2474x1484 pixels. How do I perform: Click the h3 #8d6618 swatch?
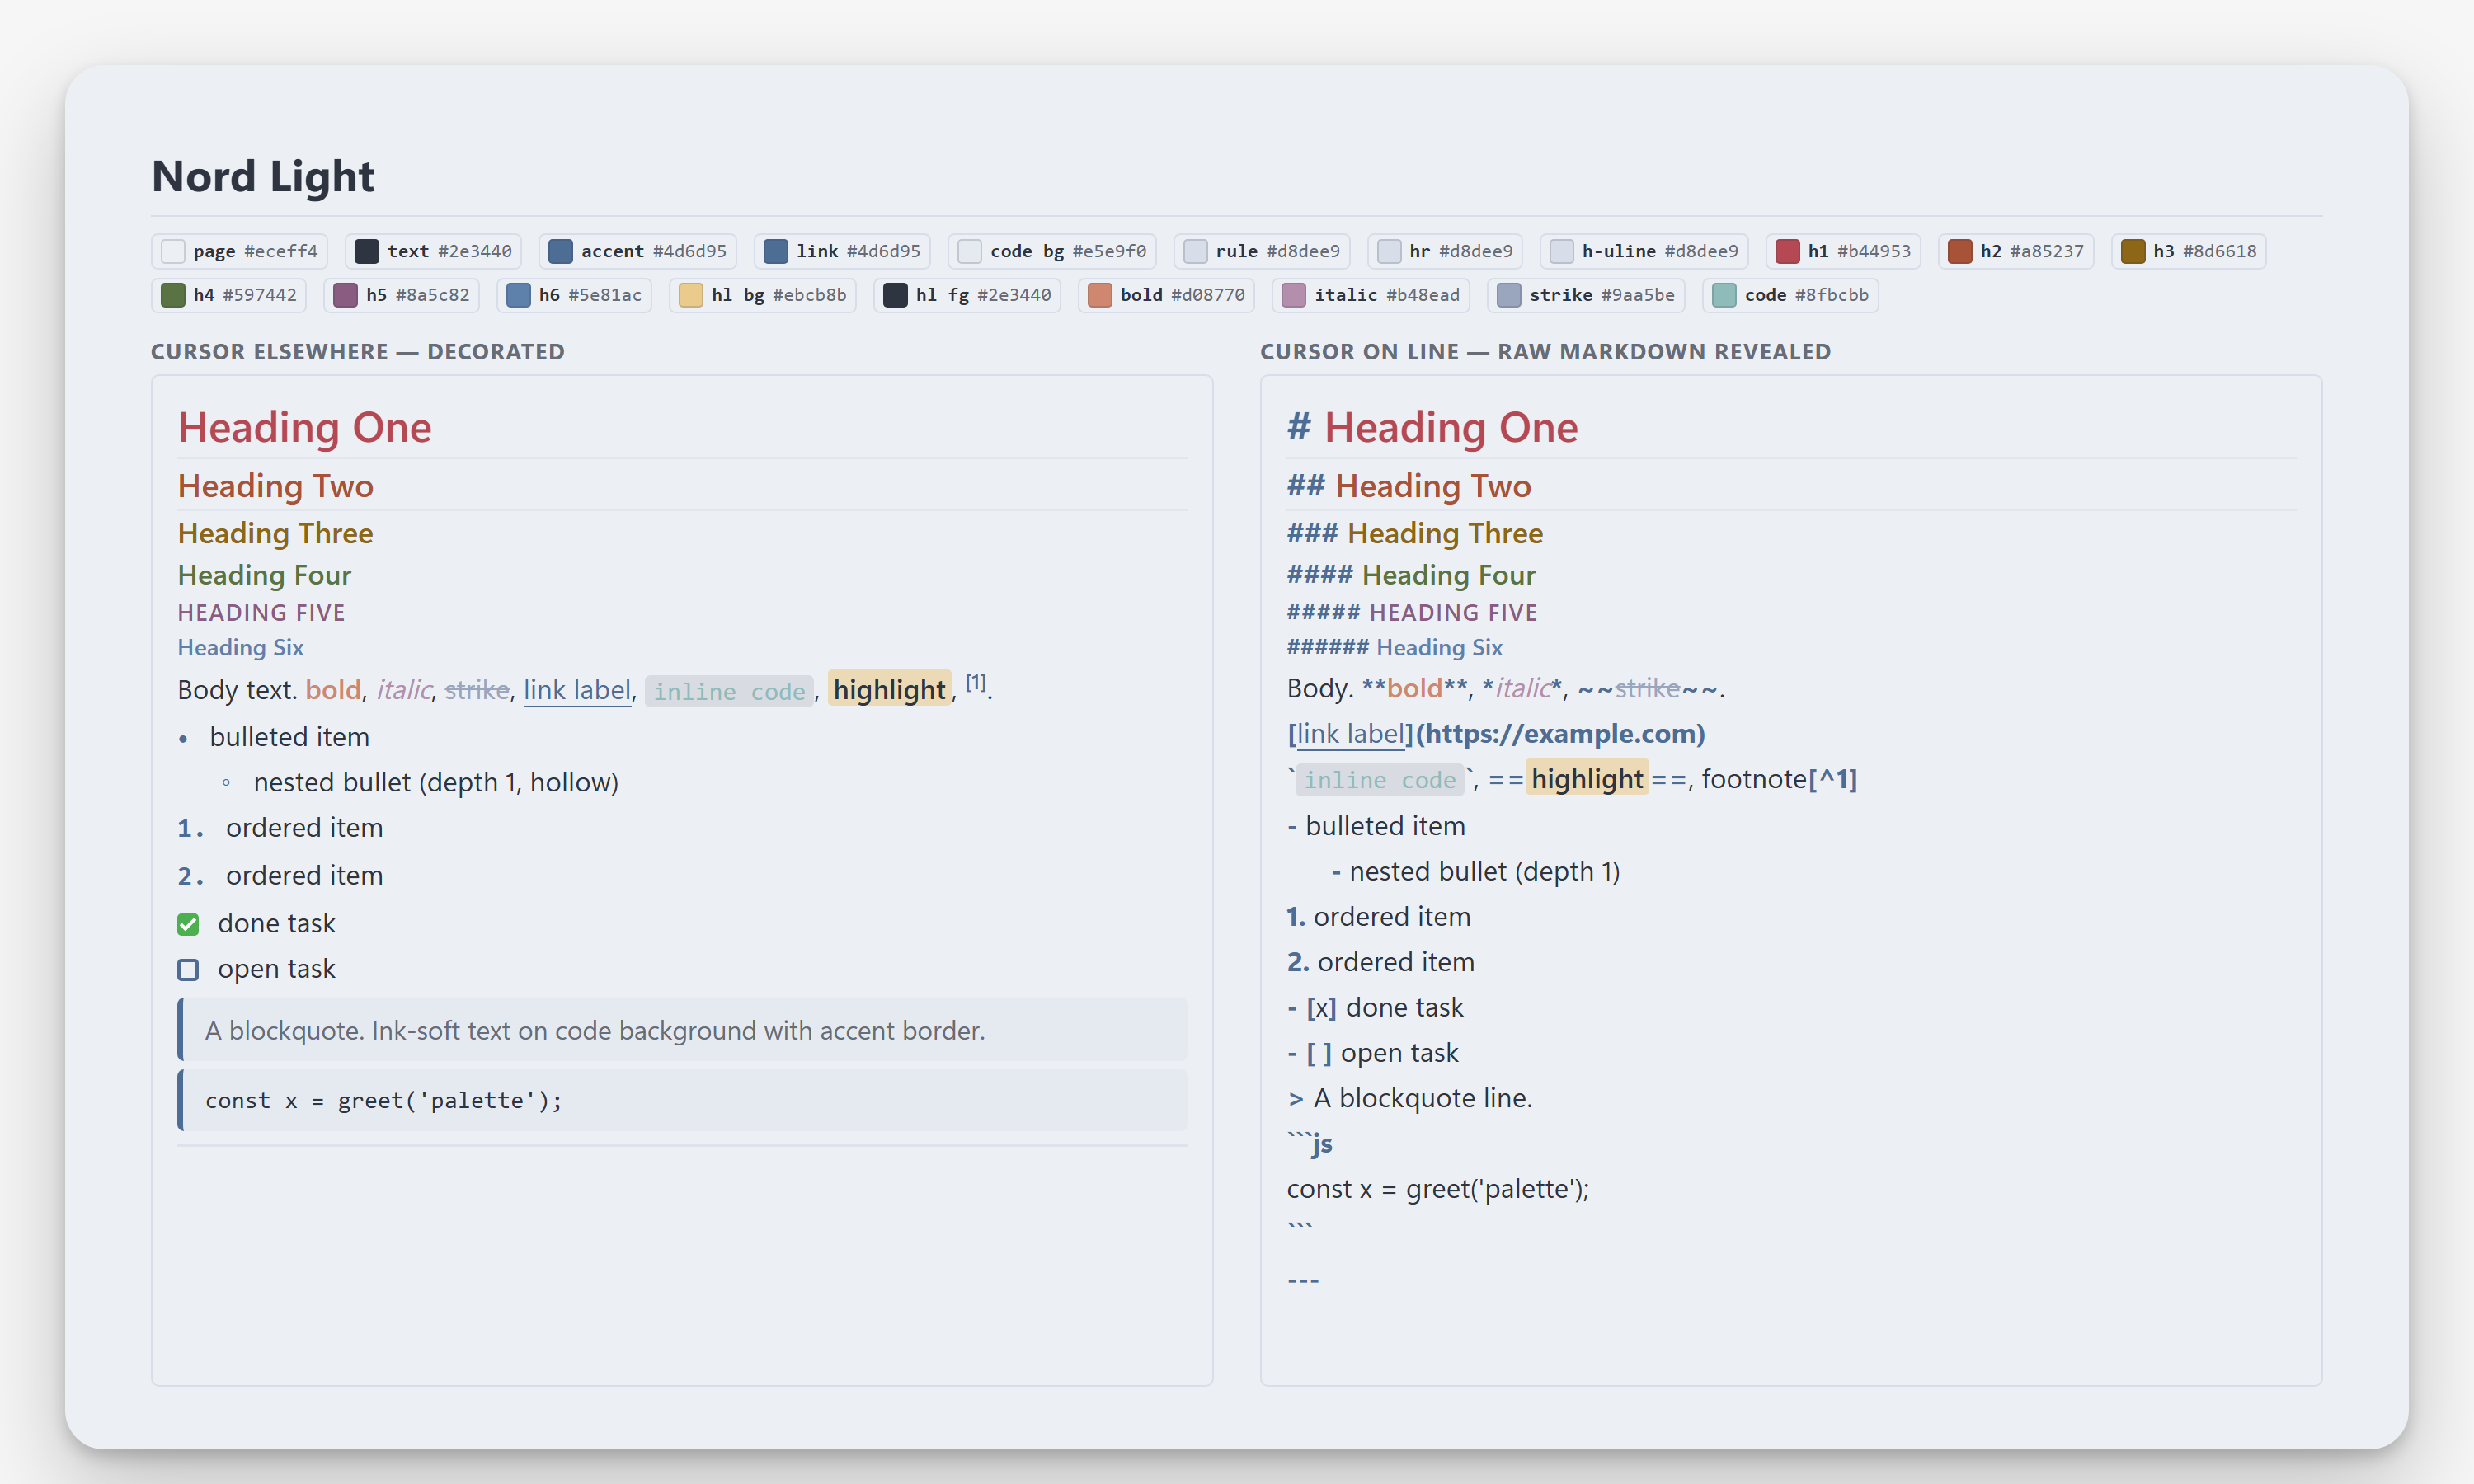2188,251
